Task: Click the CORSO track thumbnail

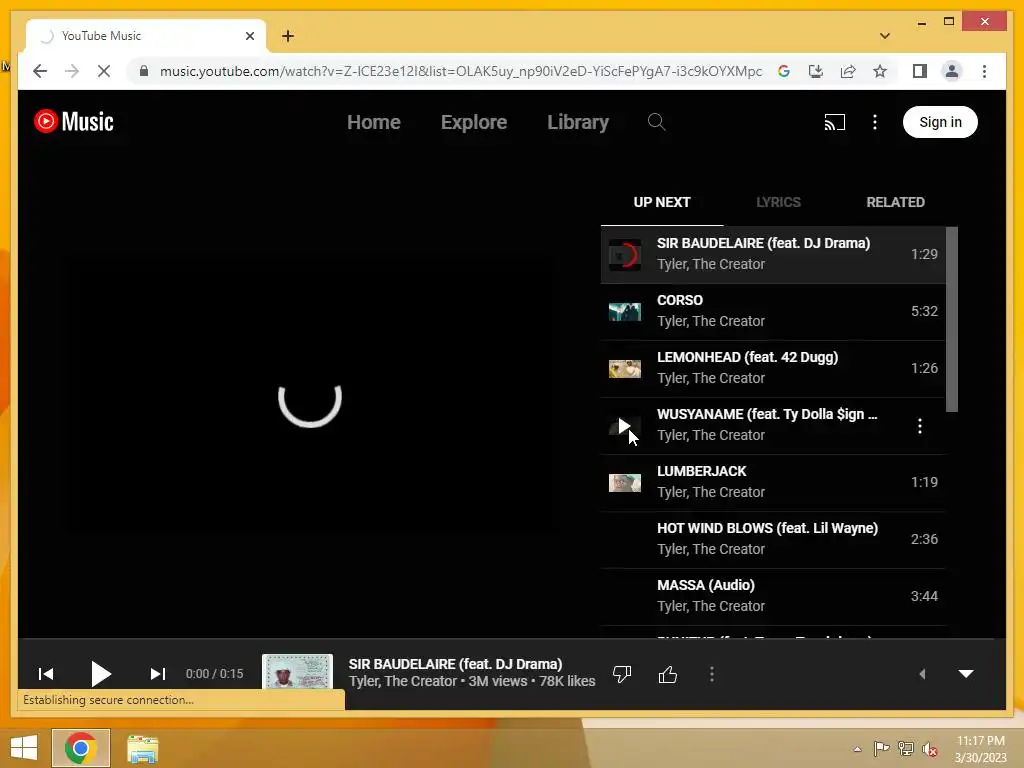Action: tap(624, 312)
